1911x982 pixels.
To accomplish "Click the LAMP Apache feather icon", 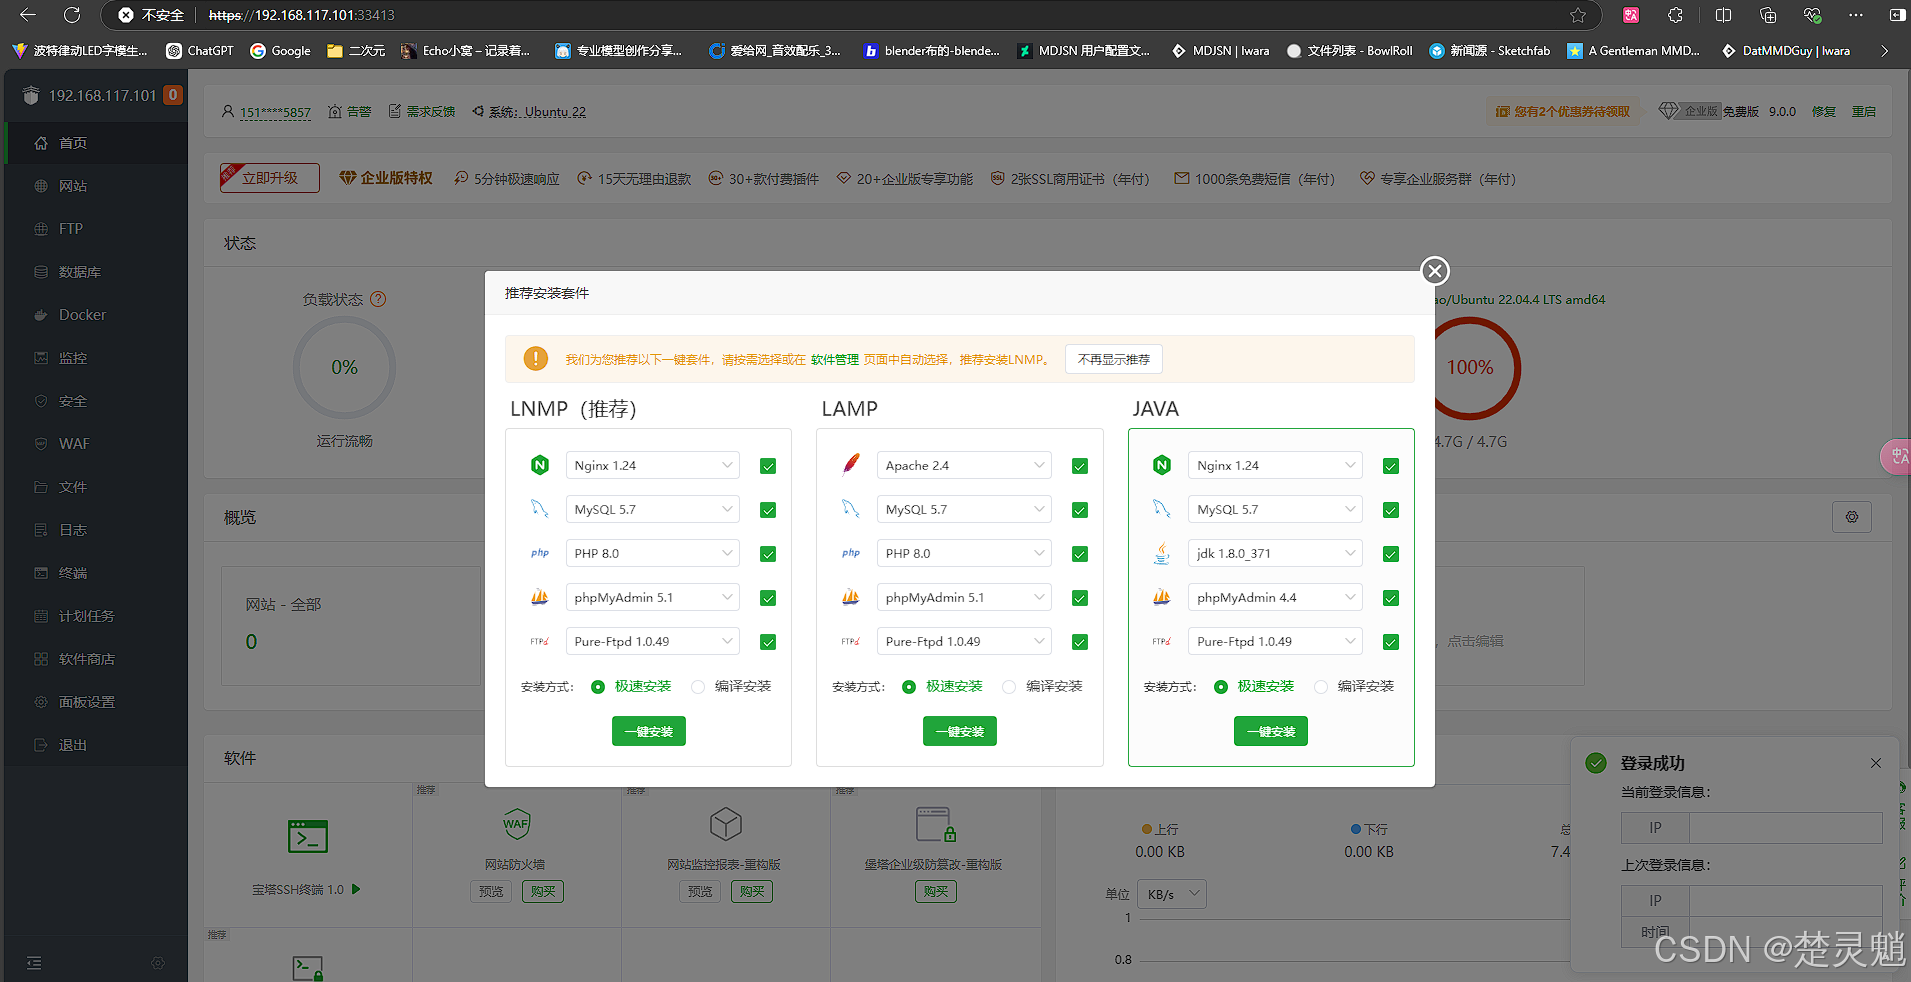I will click(x=851, y=464).
